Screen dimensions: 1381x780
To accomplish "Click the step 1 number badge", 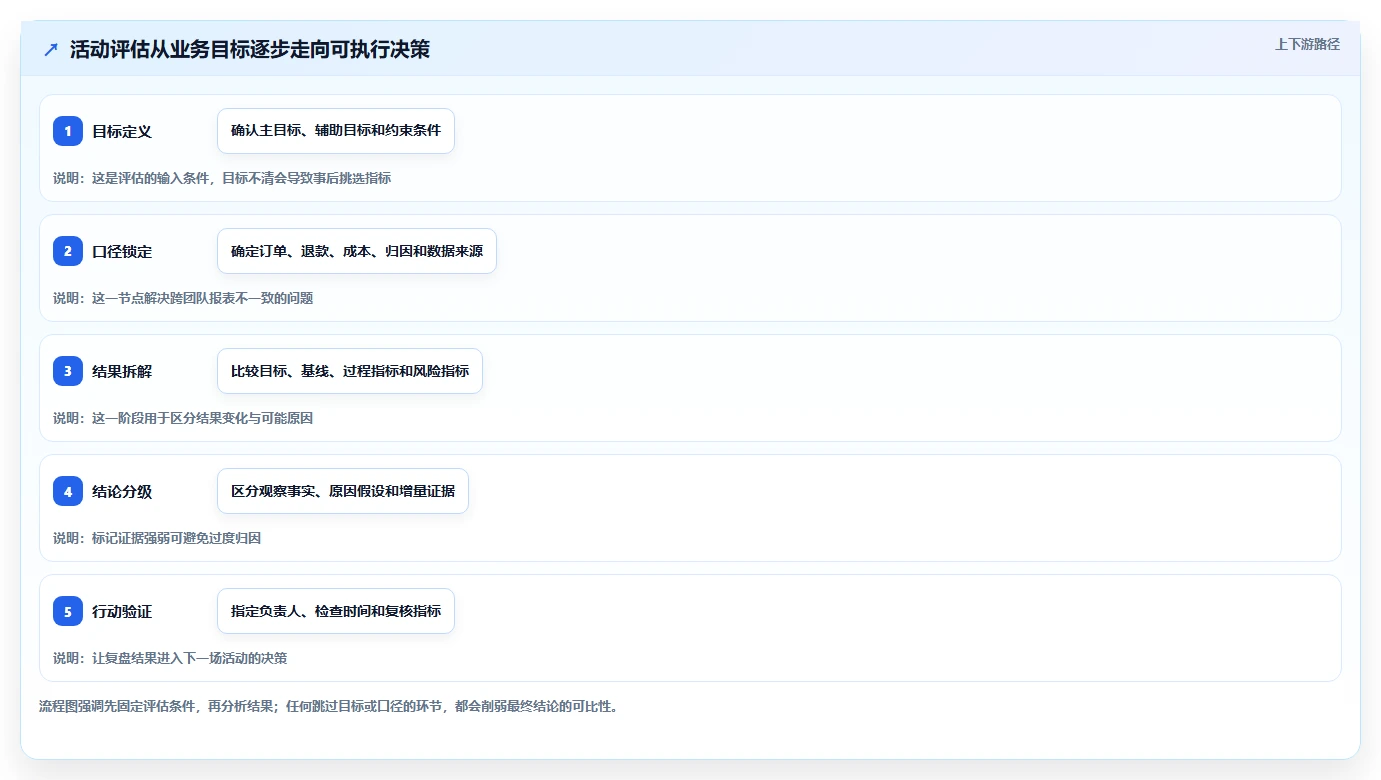I will pos(68,131).
